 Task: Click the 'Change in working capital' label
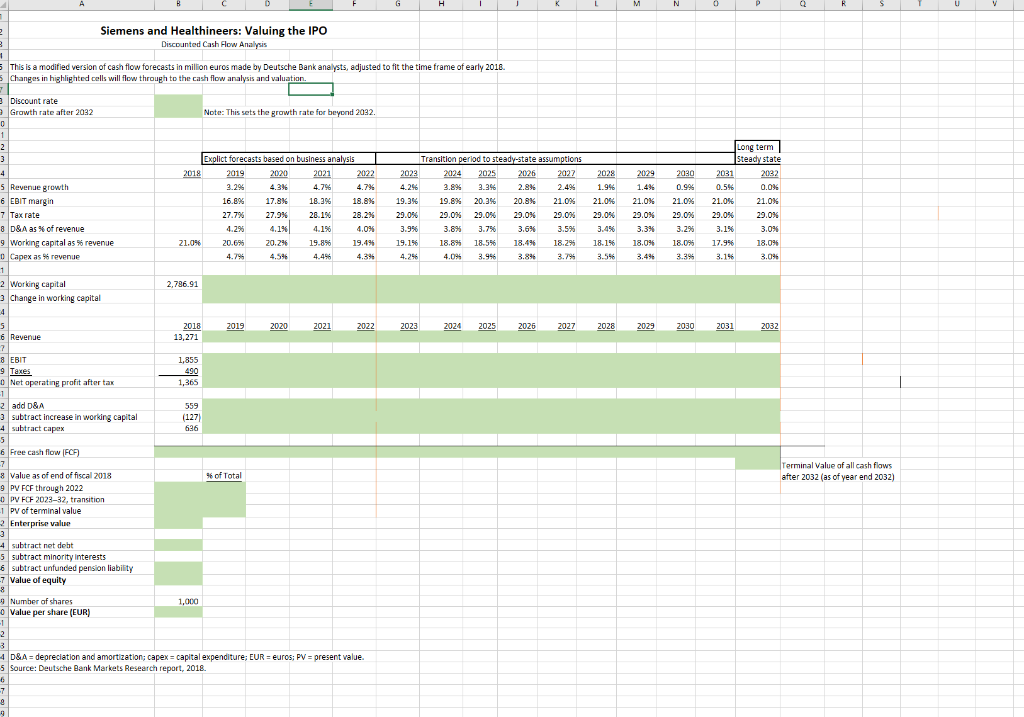click(x=56, y=298)
